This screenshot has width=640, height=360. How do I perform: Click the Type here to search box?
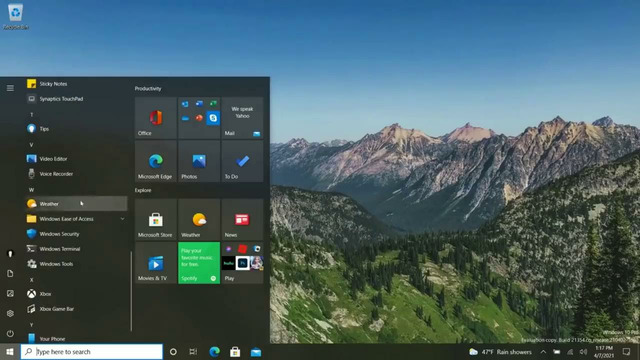click(x=92, y=352)
